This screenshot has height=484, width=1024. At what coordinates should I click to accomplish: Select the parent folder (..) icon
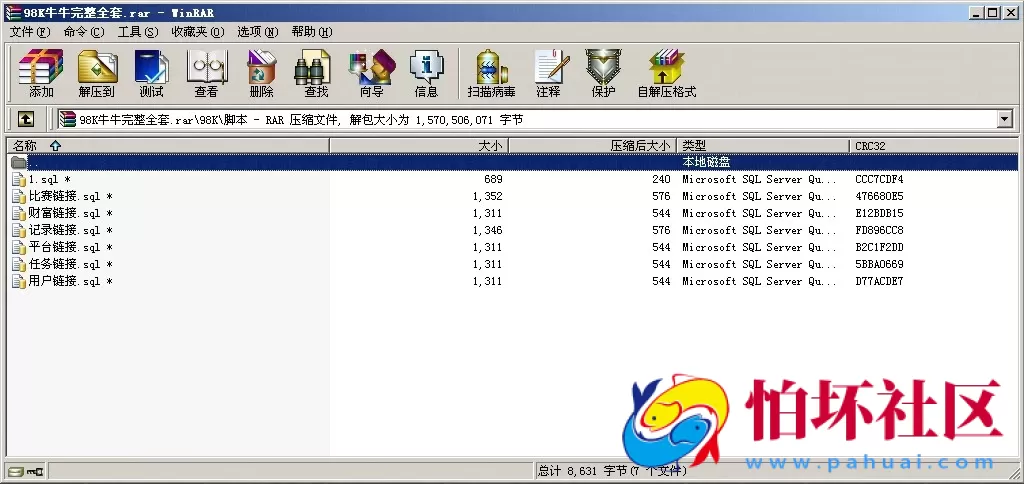(x=18, y=162)
